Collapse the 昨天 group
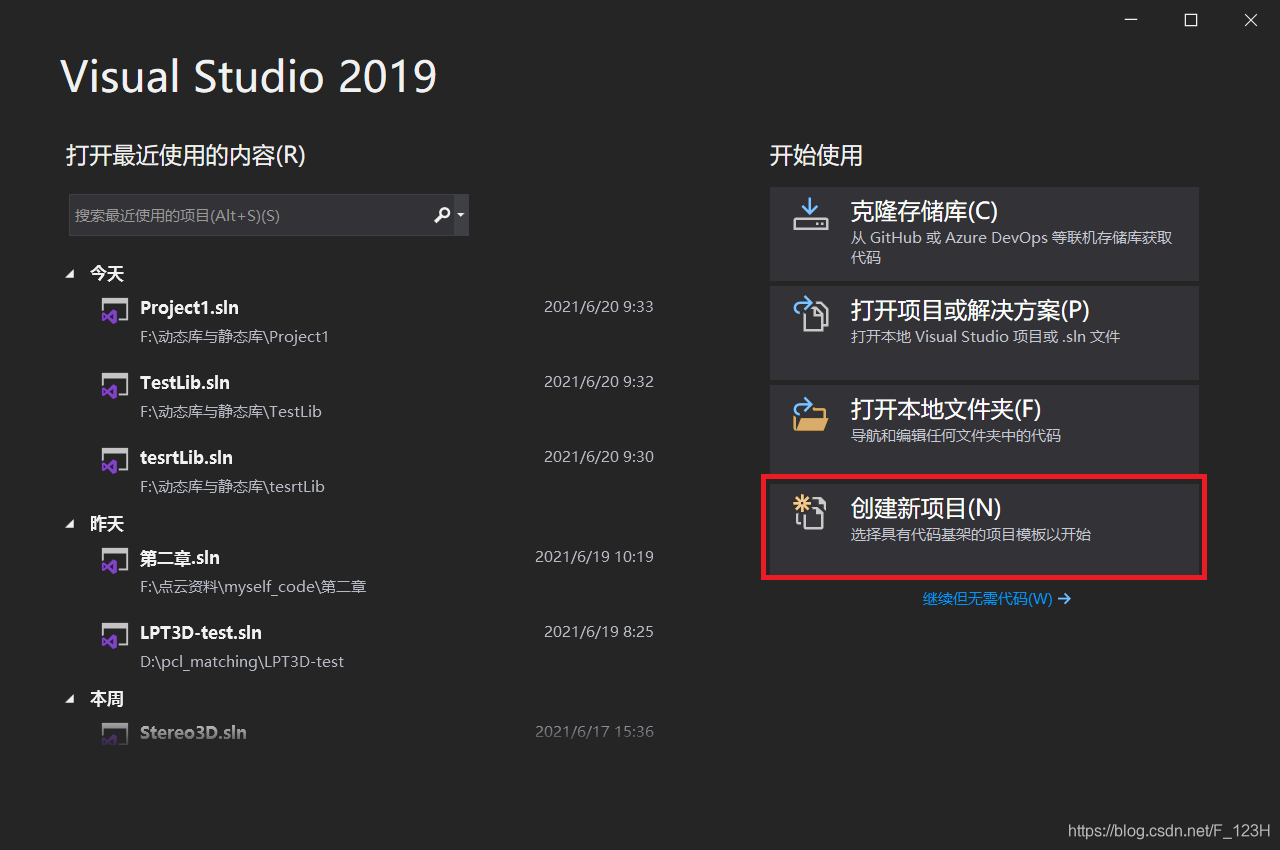This screenshot has height=850, width=1280. click(70, 523)
